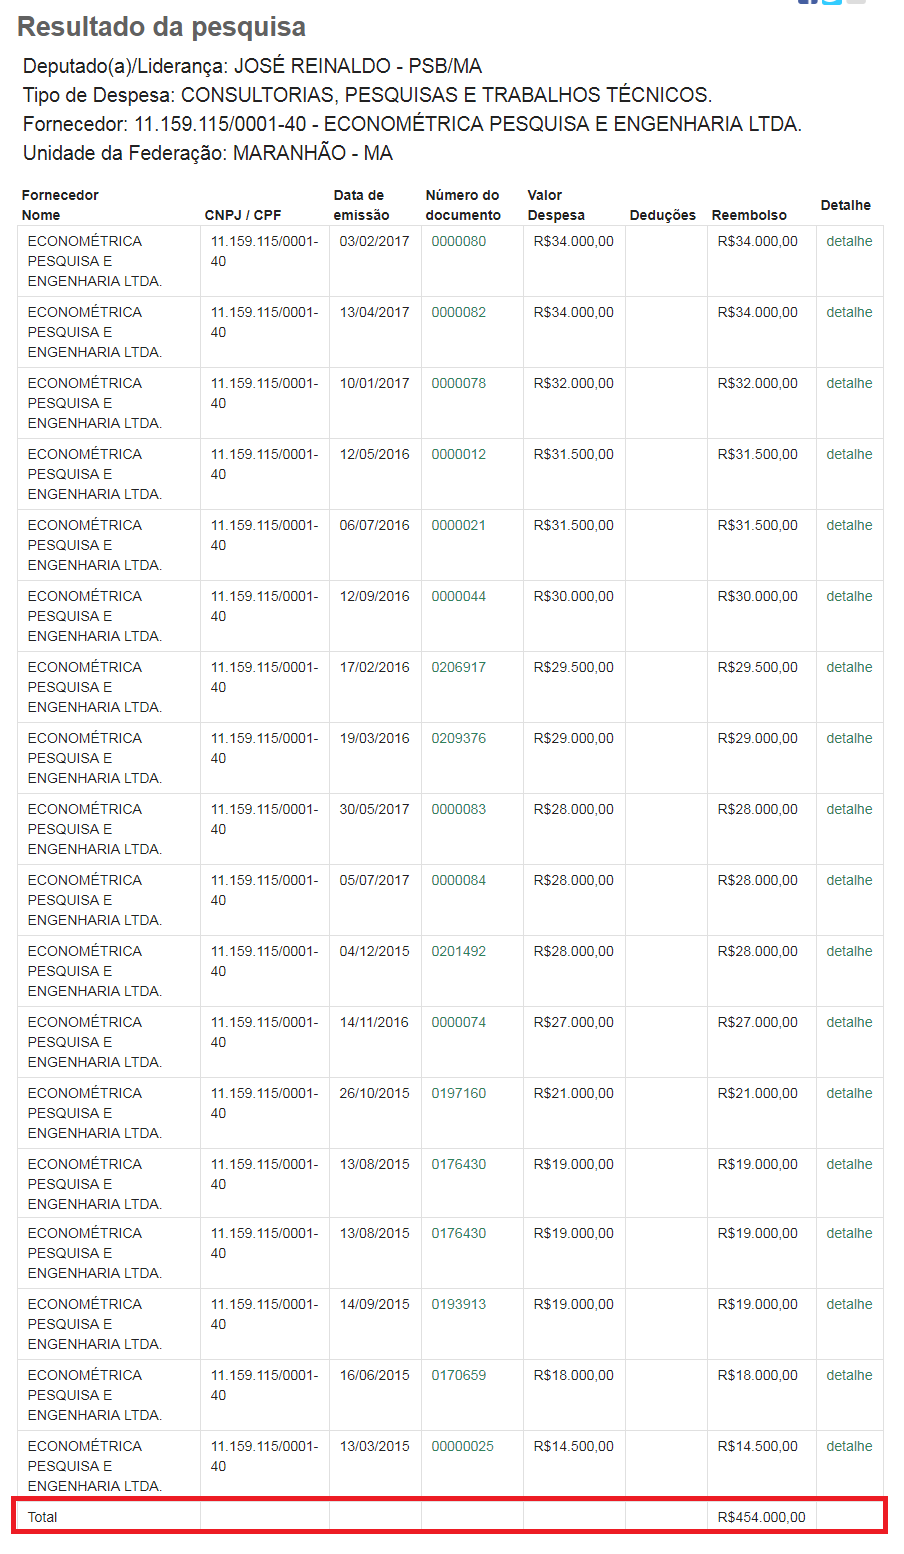Select Reembolso cell R$29.500,00

758,667
